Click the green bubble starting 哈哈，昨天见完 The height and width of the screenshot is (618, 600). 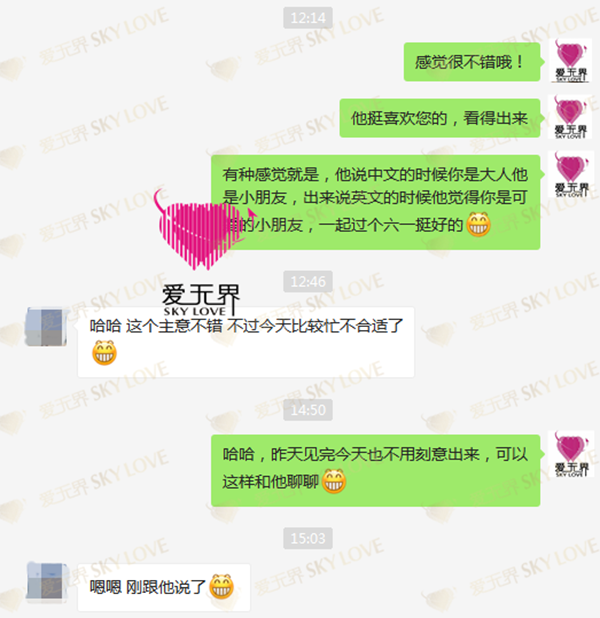(x=376, y=471)
